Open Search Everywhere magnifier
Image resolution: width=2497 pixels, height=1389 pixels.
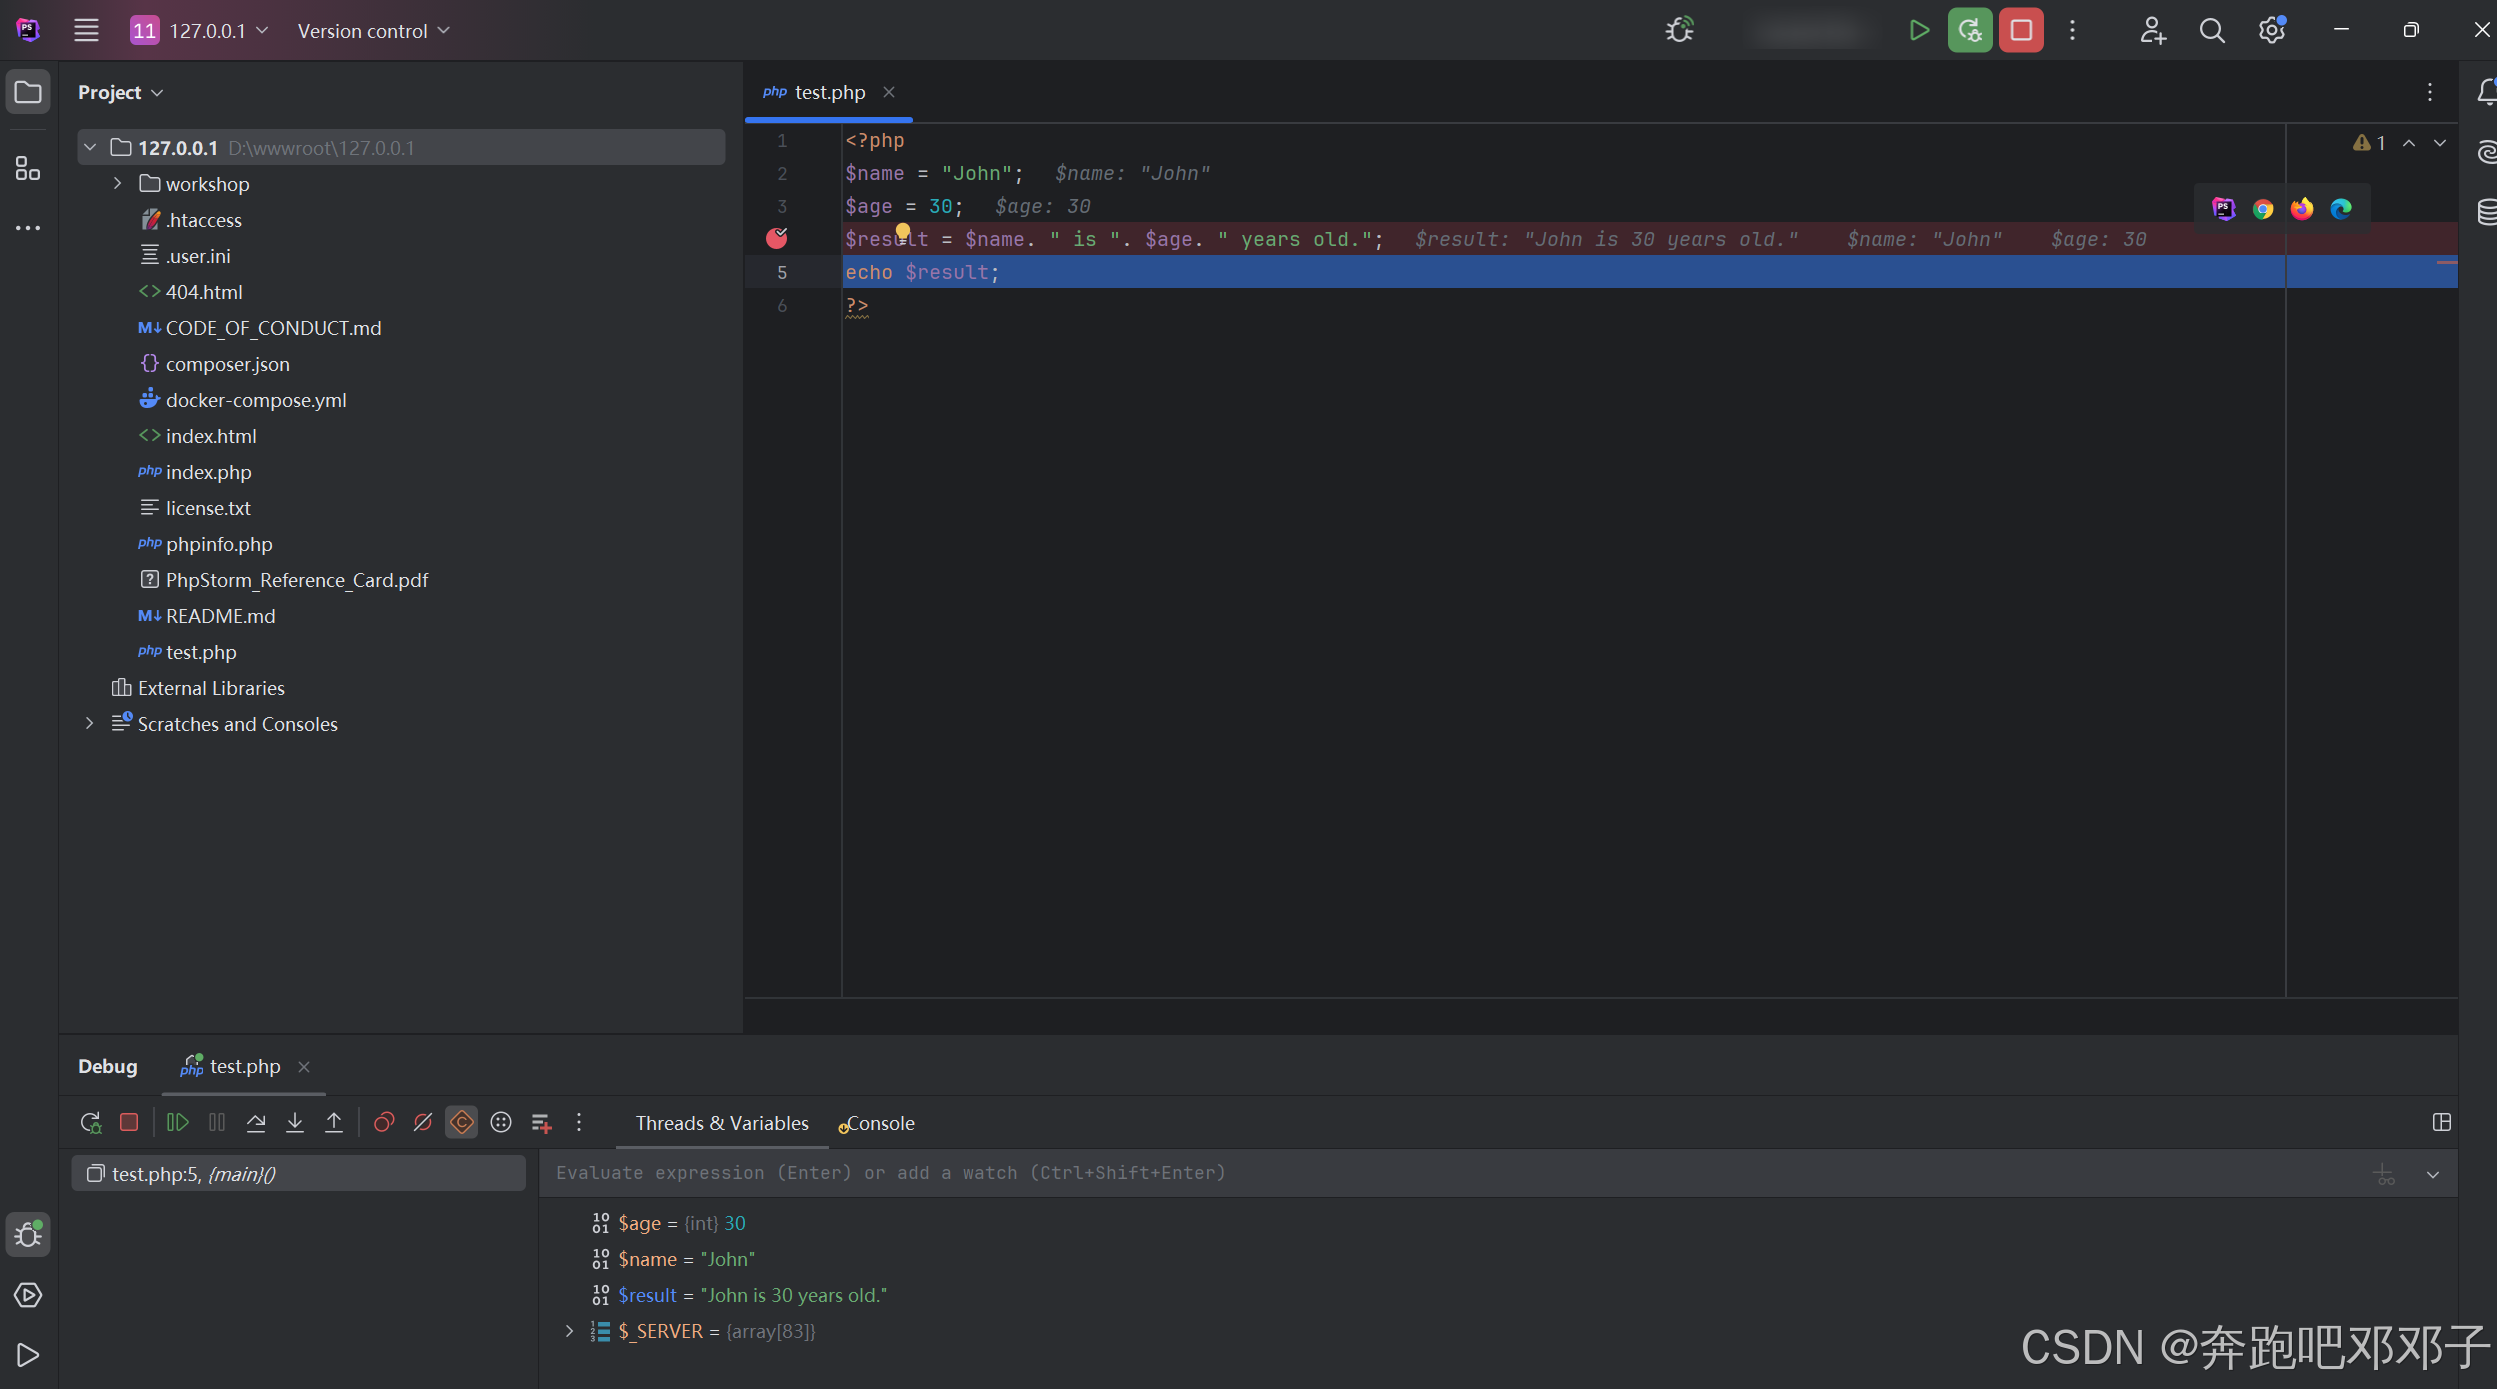pyautogui.click(x=2212, y=30)
